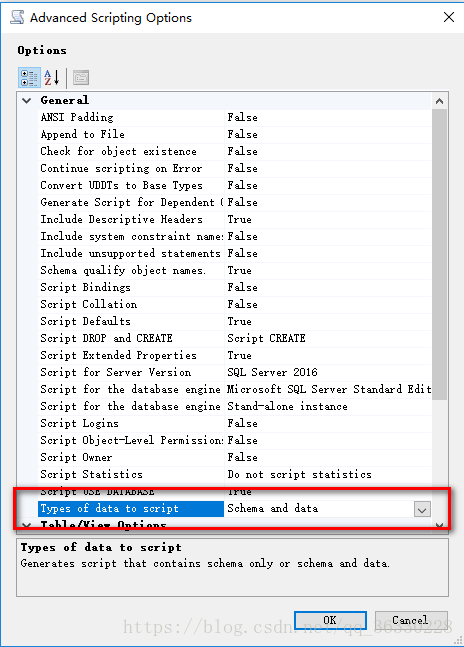Click the Categorized view icon

pos(29,78)
